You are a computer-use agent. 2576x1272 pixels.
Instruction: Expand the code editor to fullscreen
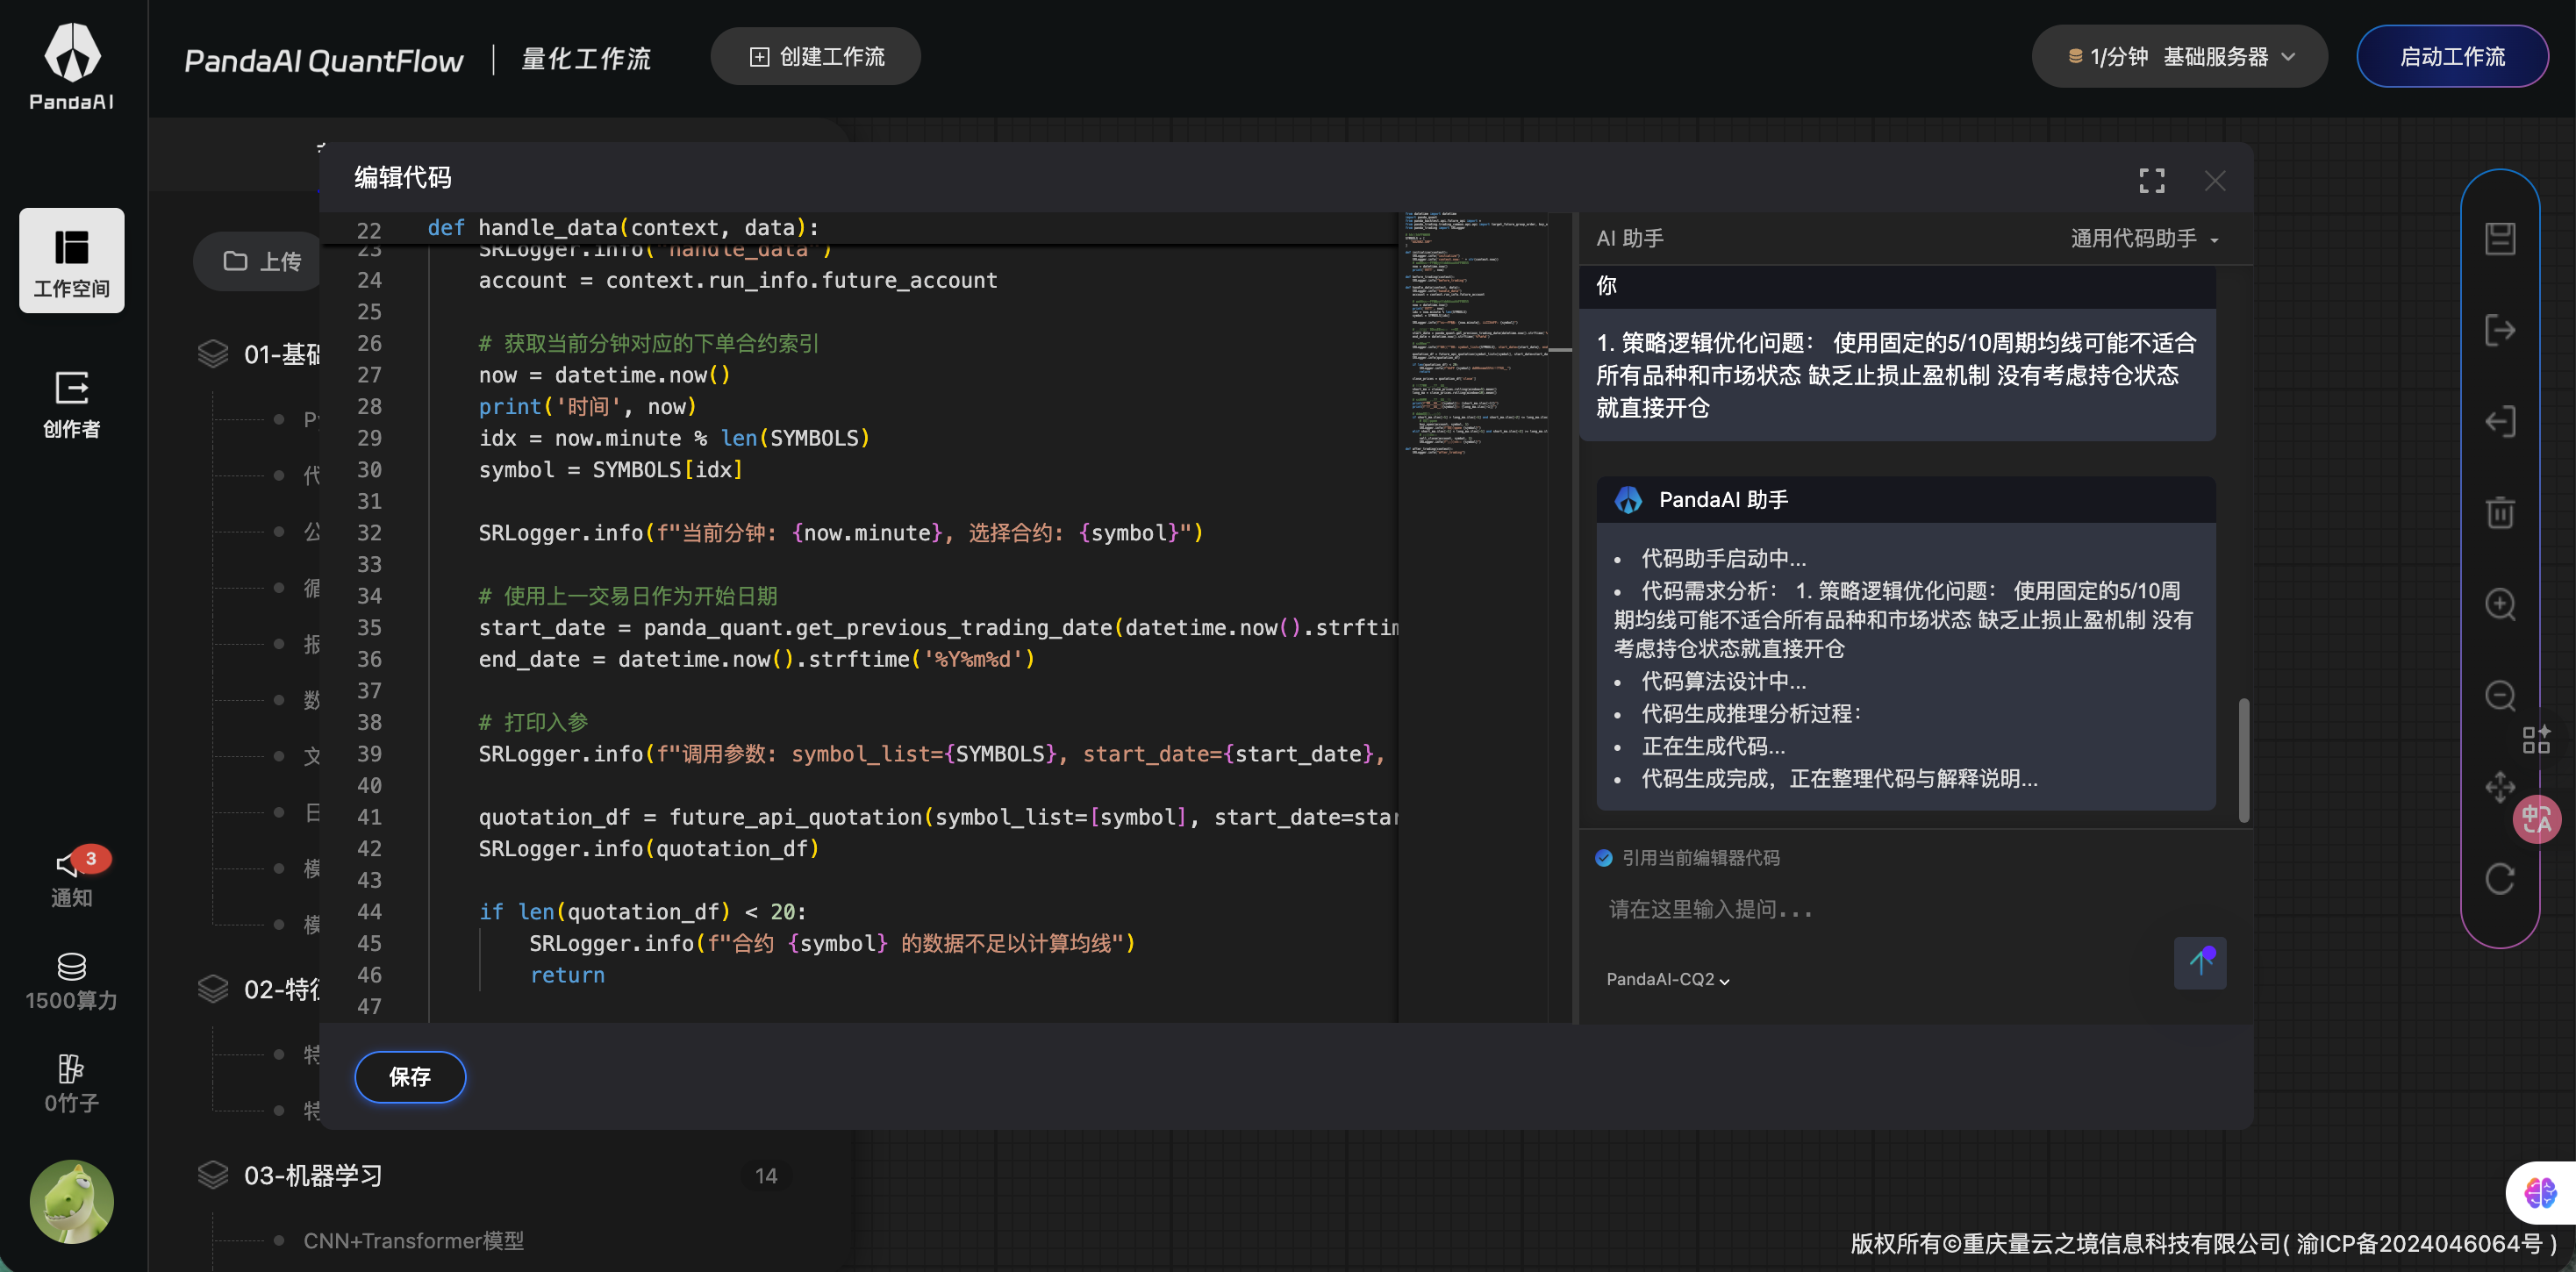tap(2152, 180)
